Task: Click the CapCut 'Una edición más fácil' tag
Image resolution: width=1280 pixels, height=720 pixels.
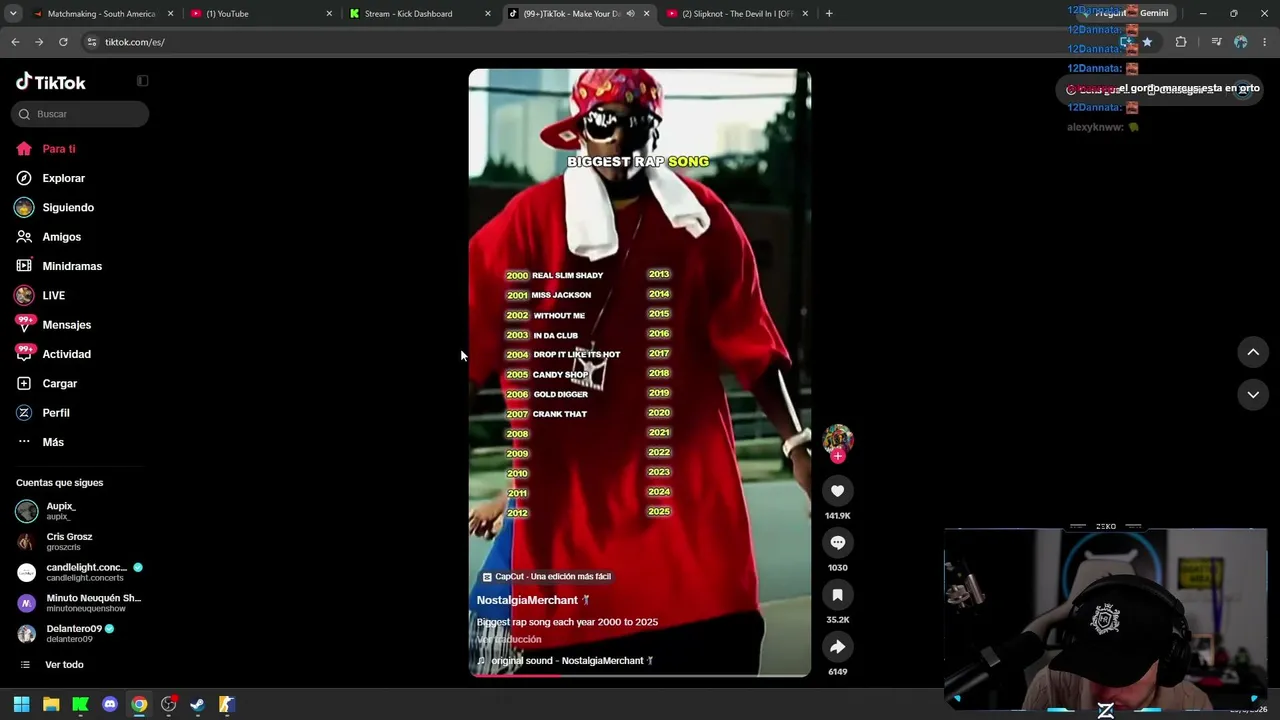Action: coord(546,577)
